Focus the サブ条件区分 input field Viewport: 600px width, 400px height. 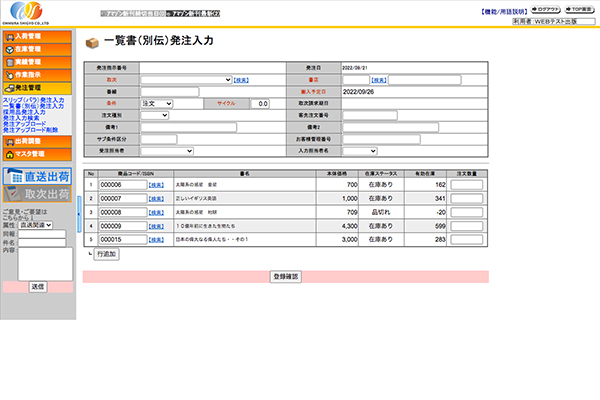(x=159, y=139)
